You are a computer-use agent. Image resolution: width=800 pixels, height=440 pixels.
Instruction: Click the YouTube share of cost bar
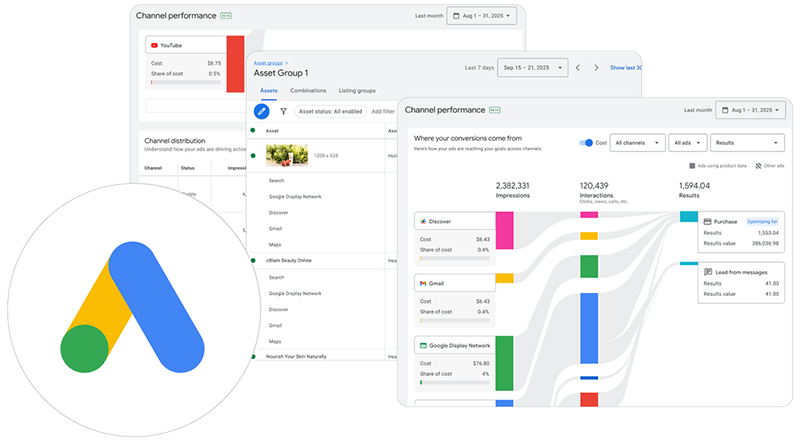point(186,82)
